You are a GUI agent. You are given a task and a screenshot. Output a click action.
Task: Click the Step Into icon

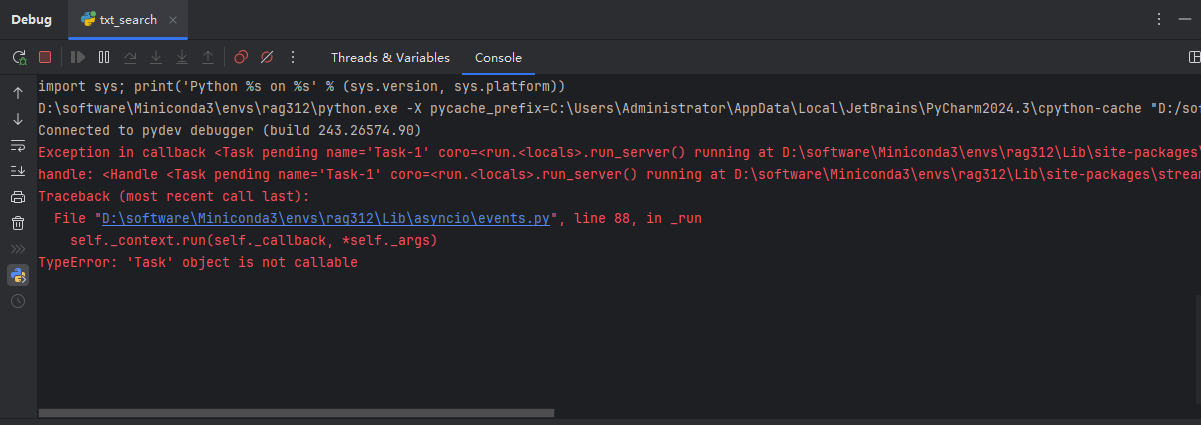pos(156,57)
